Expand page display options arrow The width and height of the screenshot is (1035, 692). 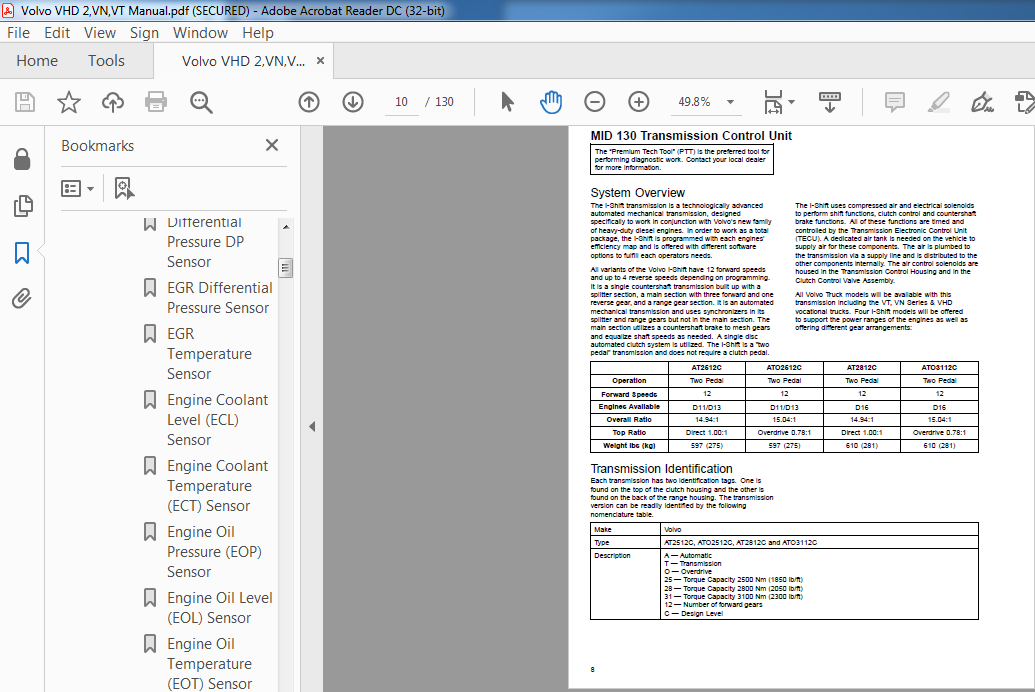click(x=791, y=102)
